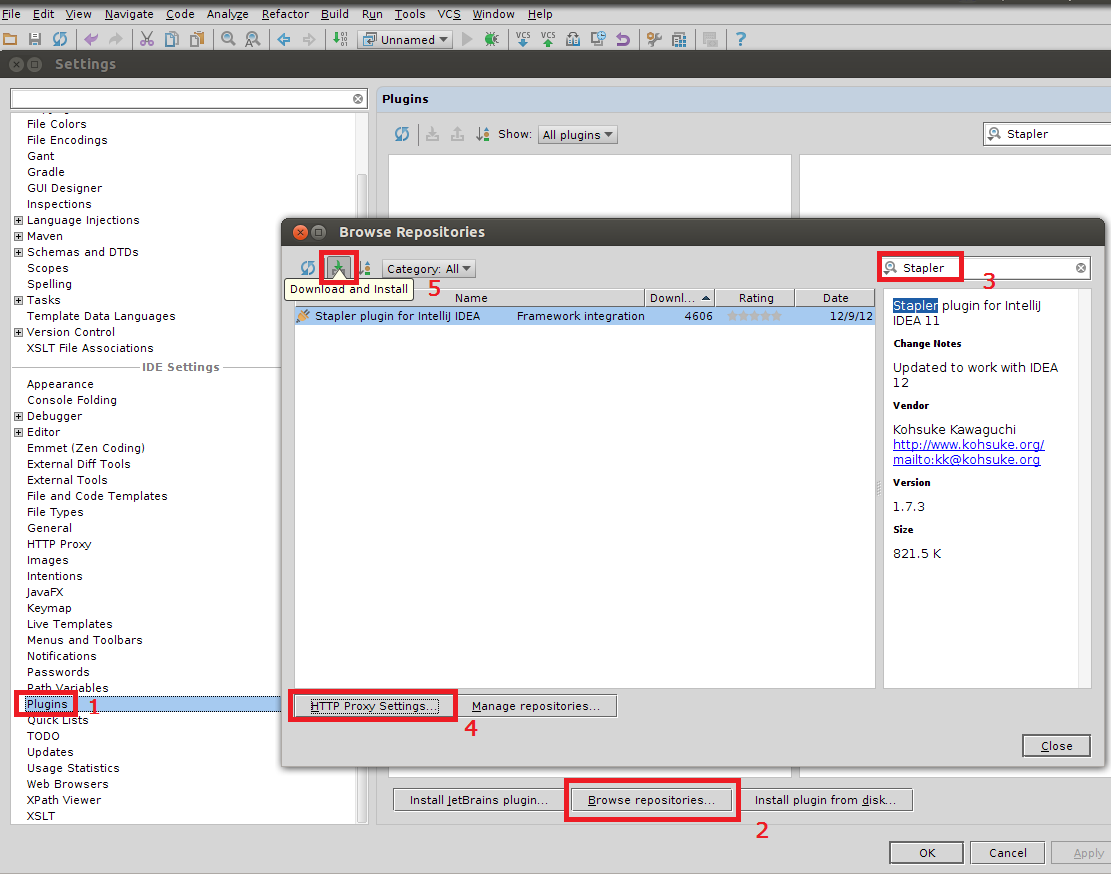
Task: Click the Save All floppy icon
Action: [34, 40]
